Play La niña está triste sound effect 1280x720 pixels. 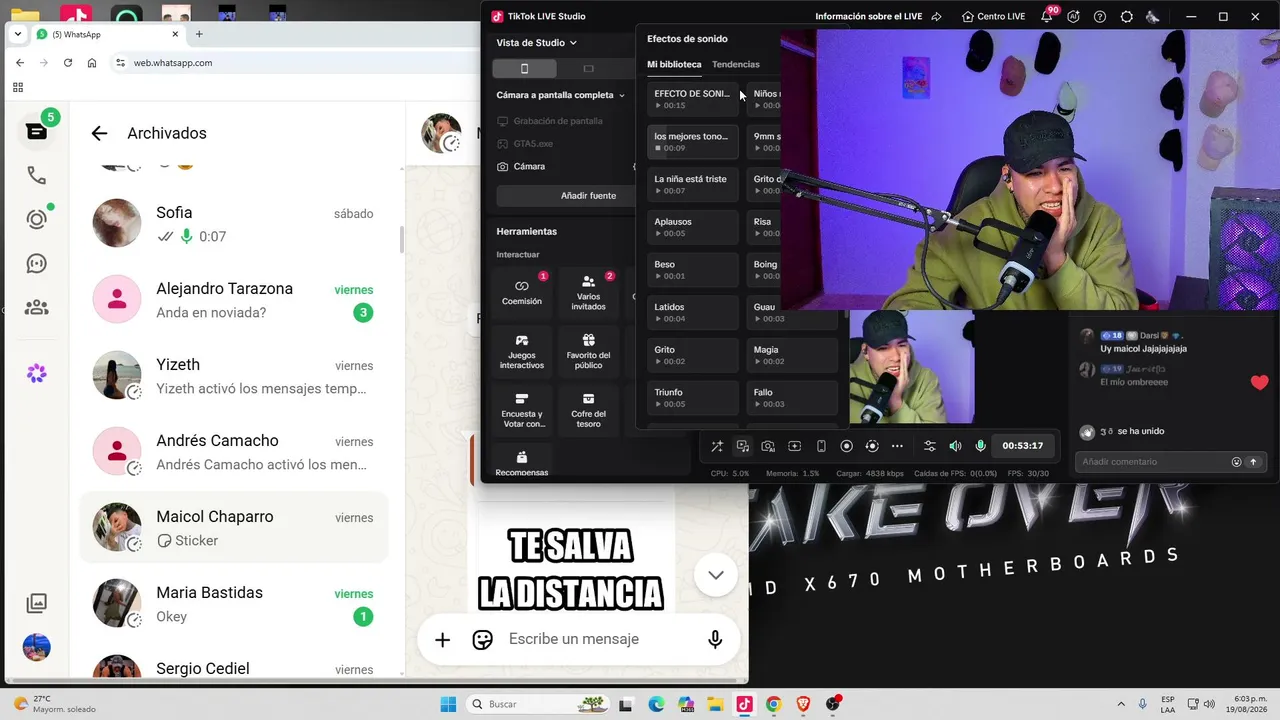click(x=693, y=184)
